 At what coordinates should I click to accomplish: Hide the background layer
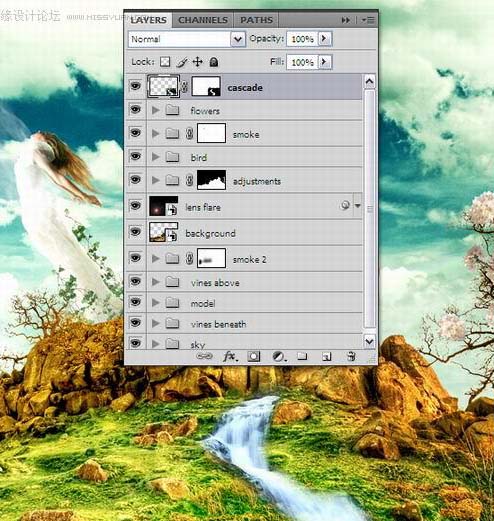click(135, 232)
